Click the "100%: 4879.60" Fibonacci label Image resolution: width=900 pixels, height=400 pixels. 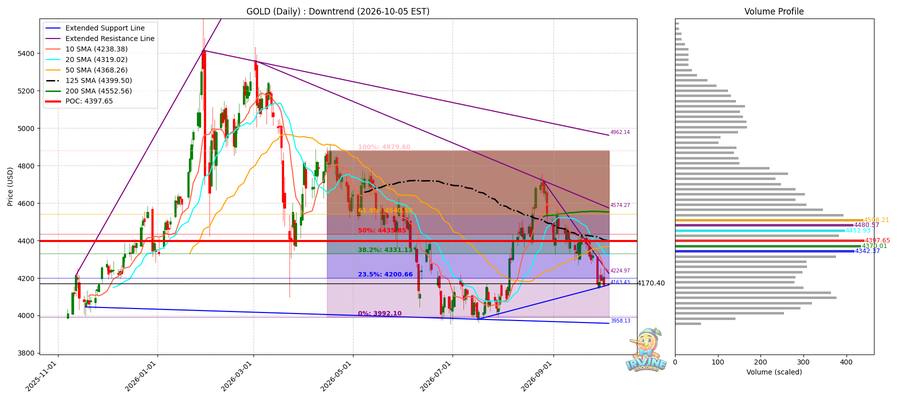pos(384,147)
